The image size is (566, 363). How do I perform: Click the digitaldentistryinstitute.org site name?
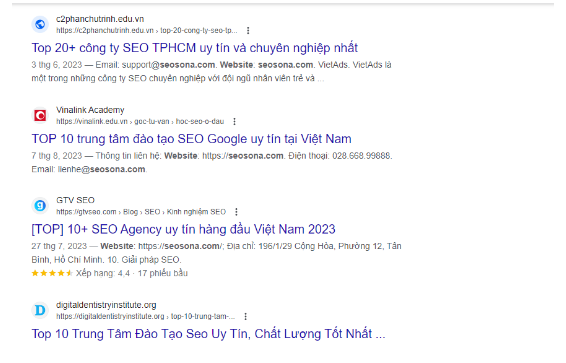[106, 305]
